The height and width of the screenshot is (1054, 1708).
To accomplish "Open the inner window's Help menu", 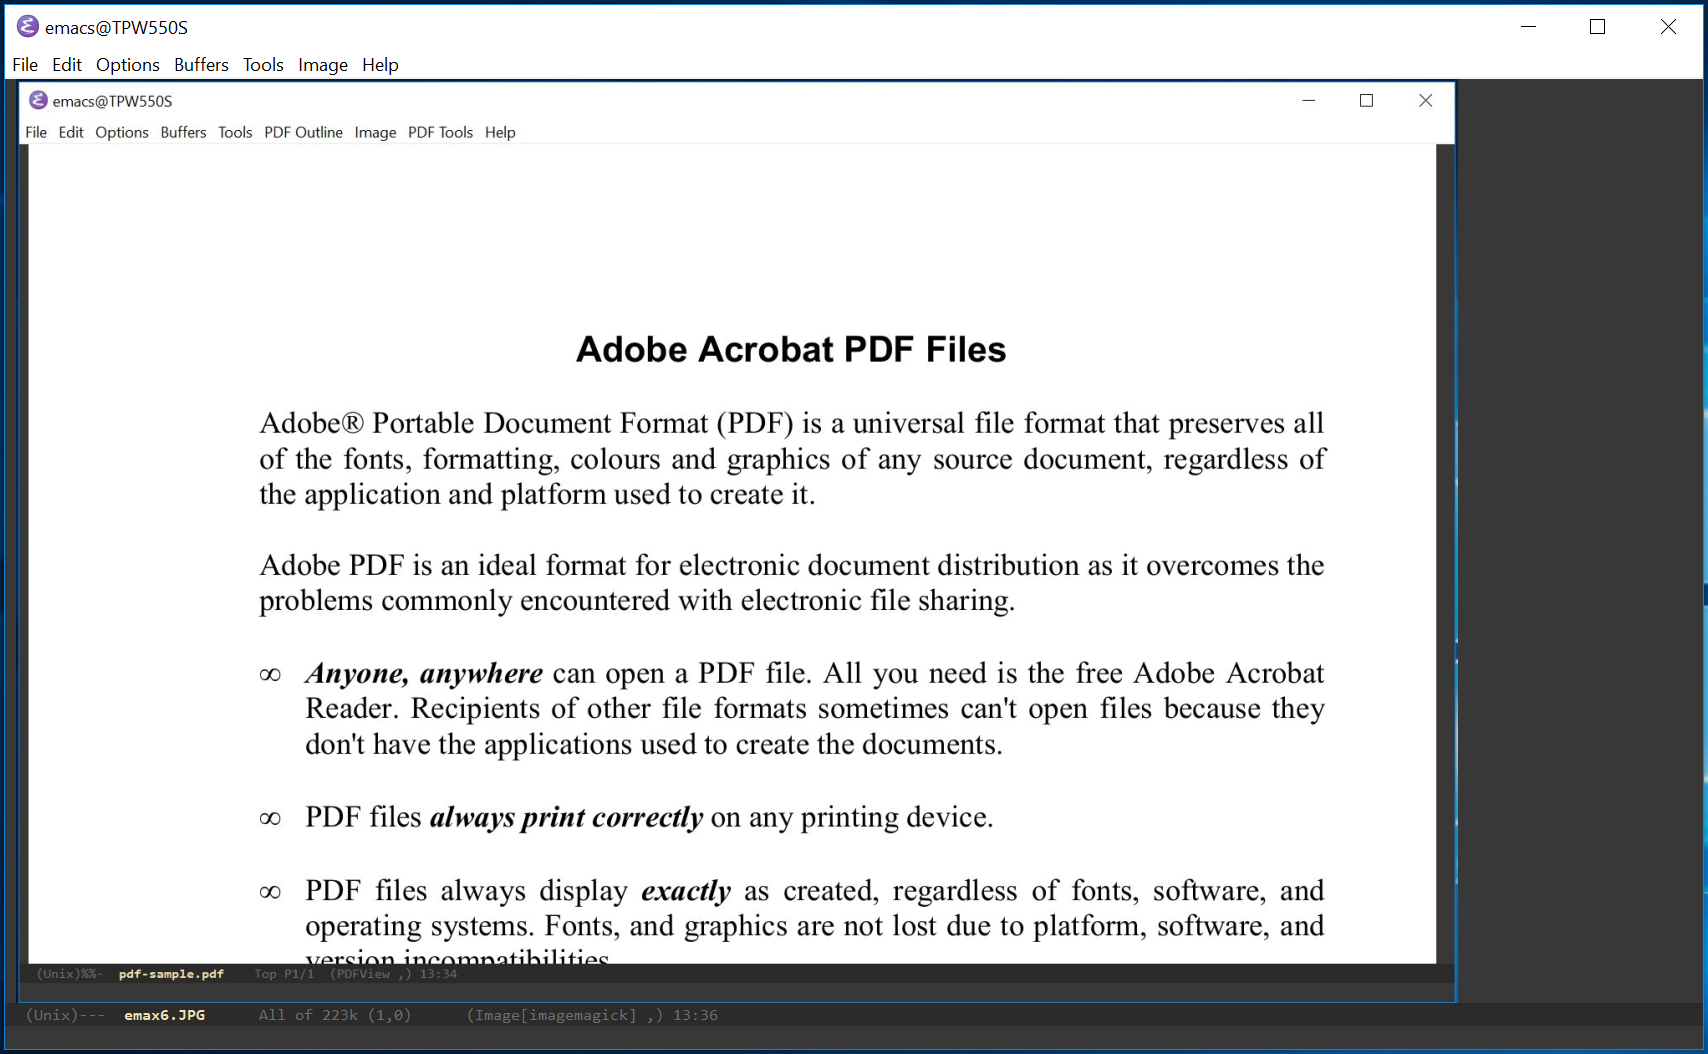I will tap(500, 132).
